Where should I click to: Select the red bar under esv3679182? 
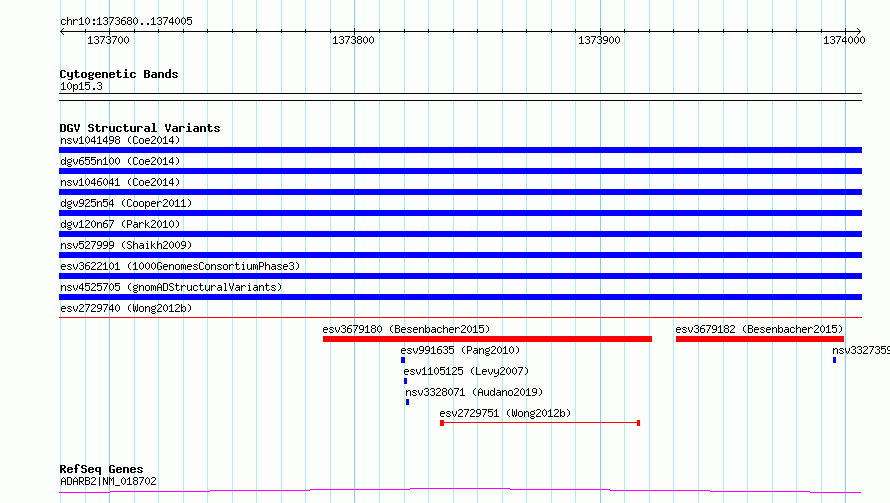coord(759,339)
